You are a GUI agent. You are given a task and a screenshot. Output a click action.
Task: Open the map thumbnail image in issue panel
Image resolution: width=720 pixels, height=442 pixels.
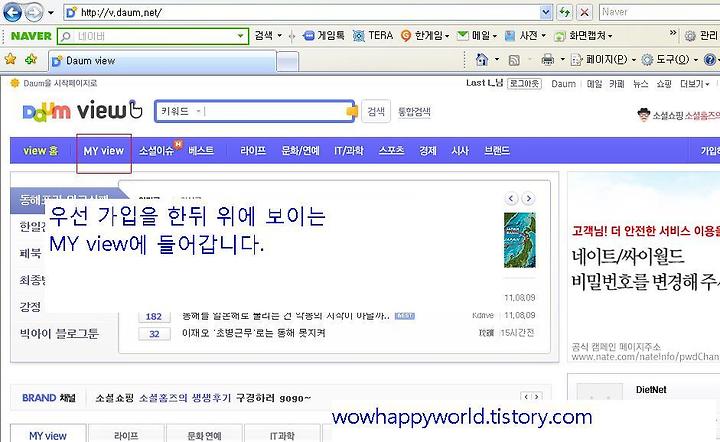click(x=520, y=240)
